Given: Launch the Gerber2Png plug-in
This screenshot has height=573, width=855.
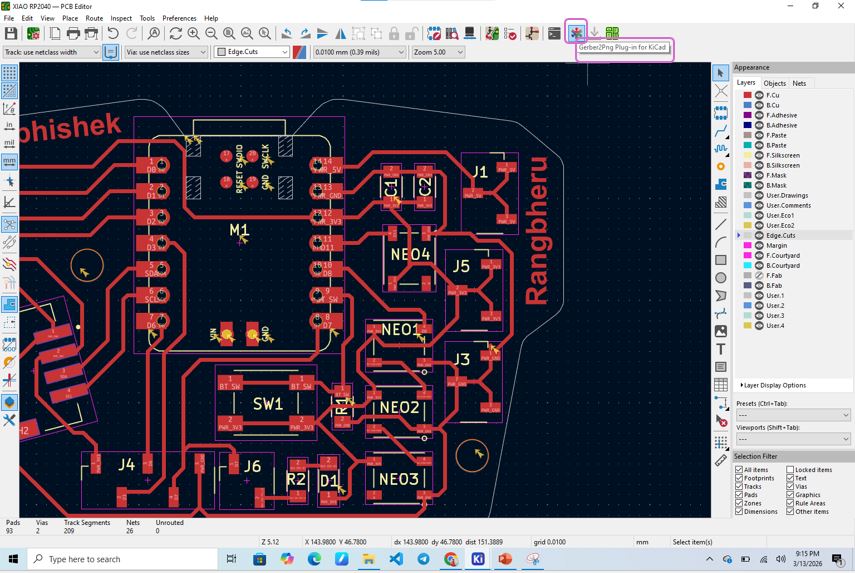Looking at the screenshot, I should (x=576, y=33).
